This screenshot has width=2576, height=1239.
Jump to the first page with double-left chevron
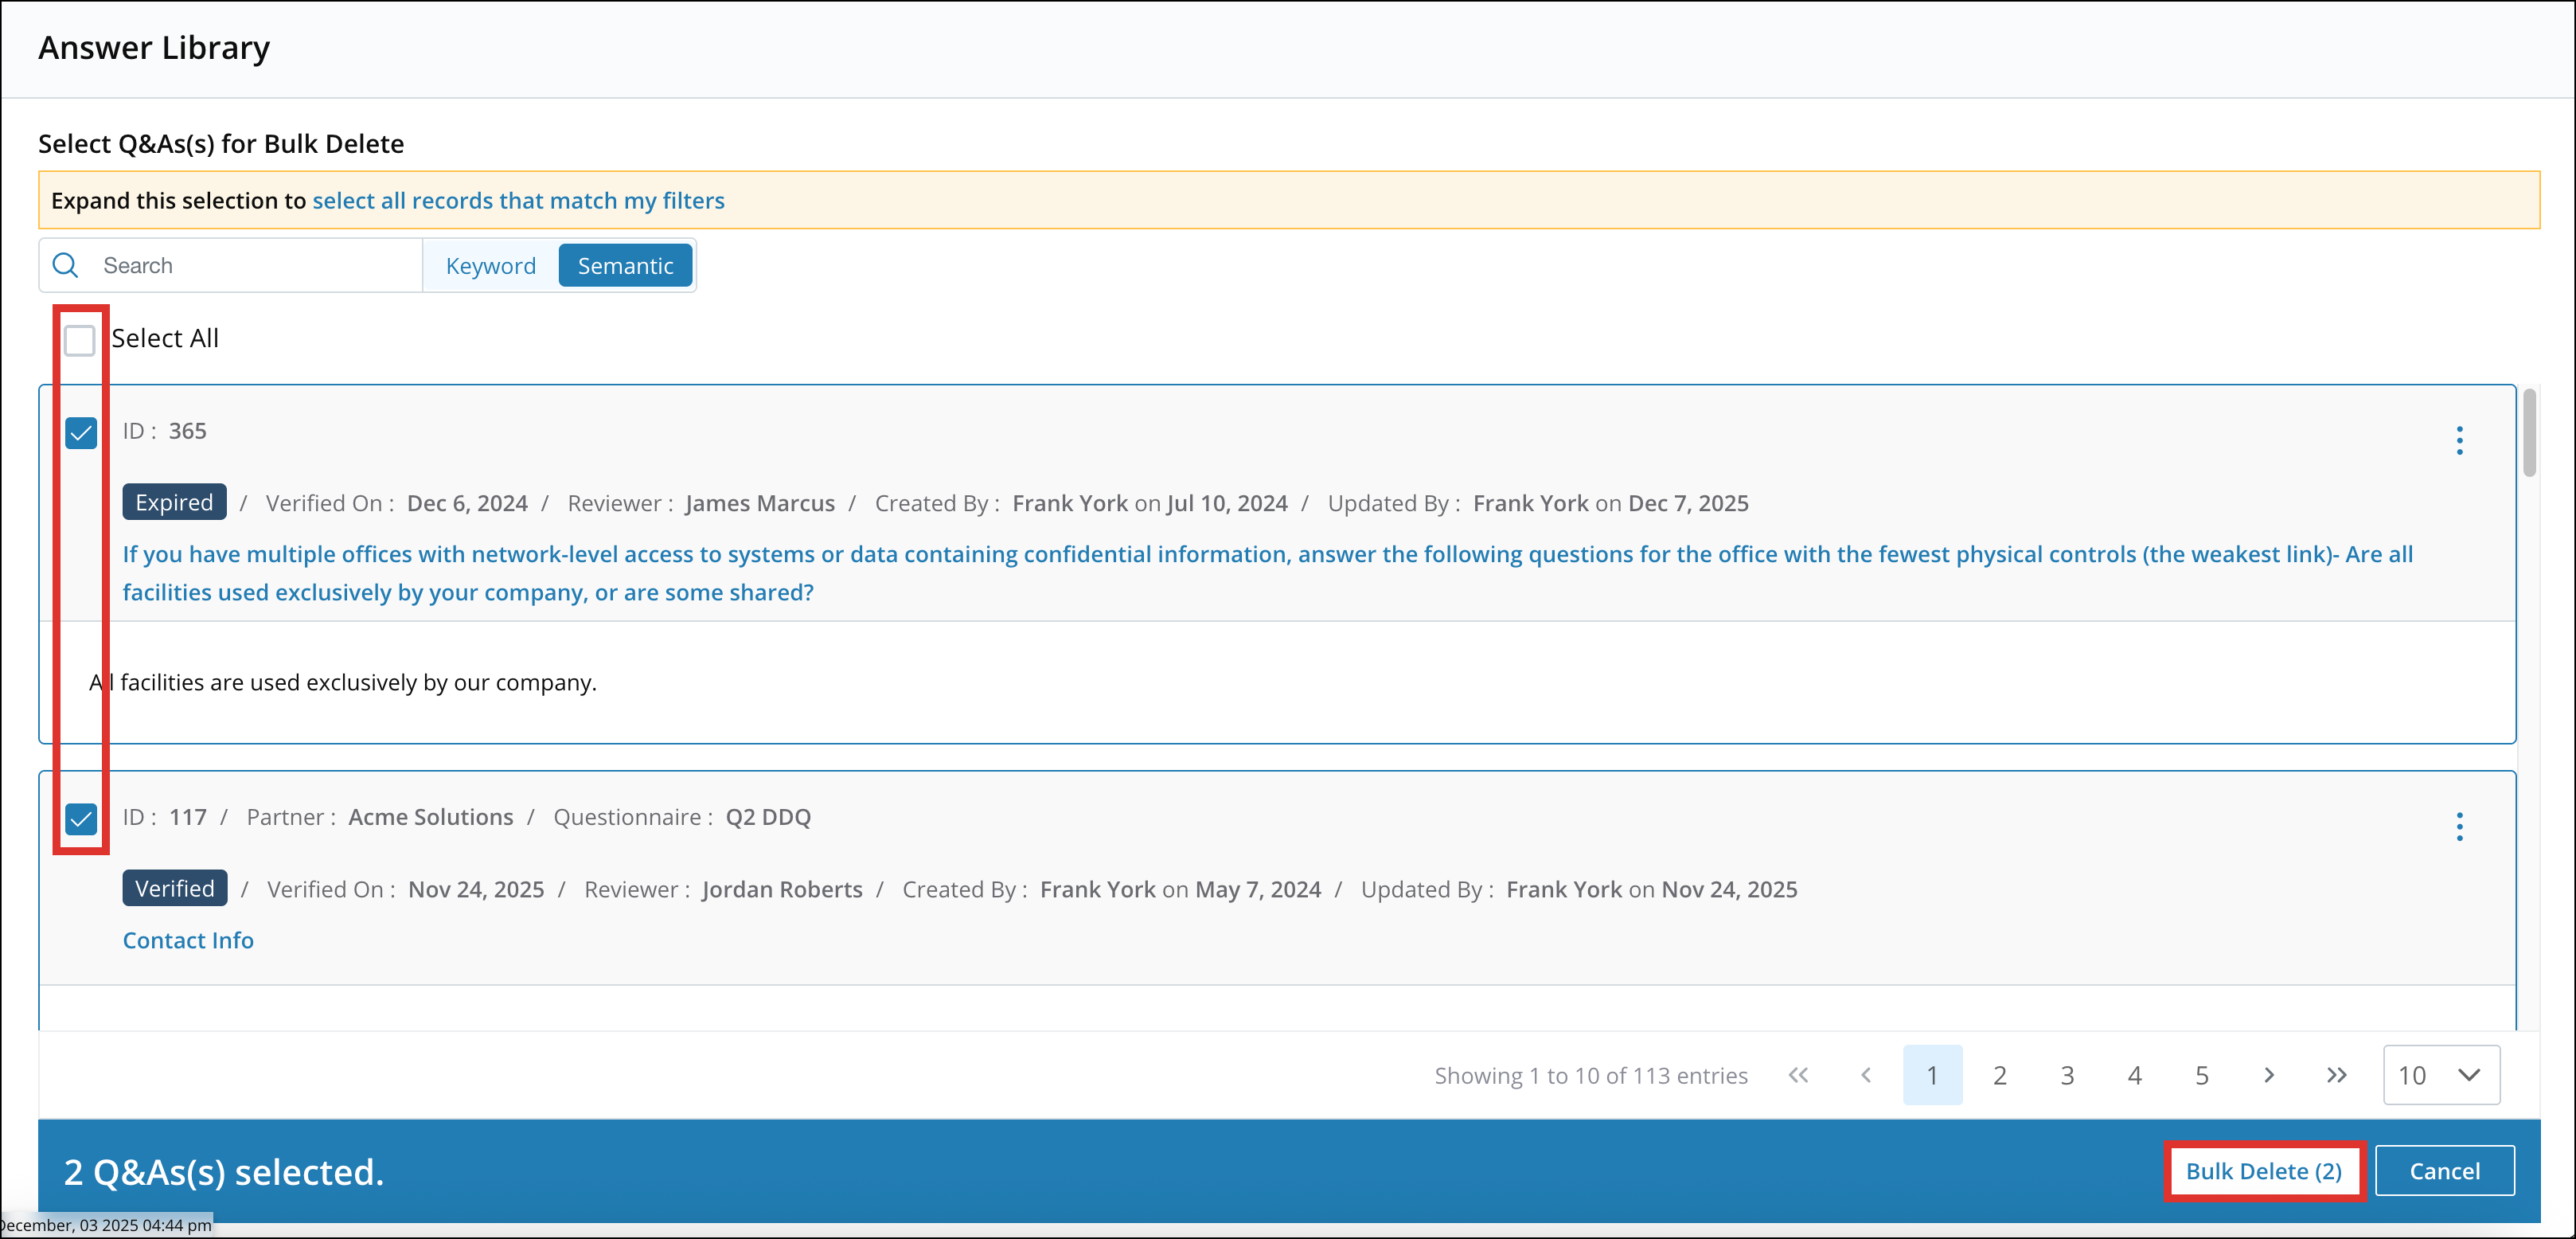click(1798, 1074)
